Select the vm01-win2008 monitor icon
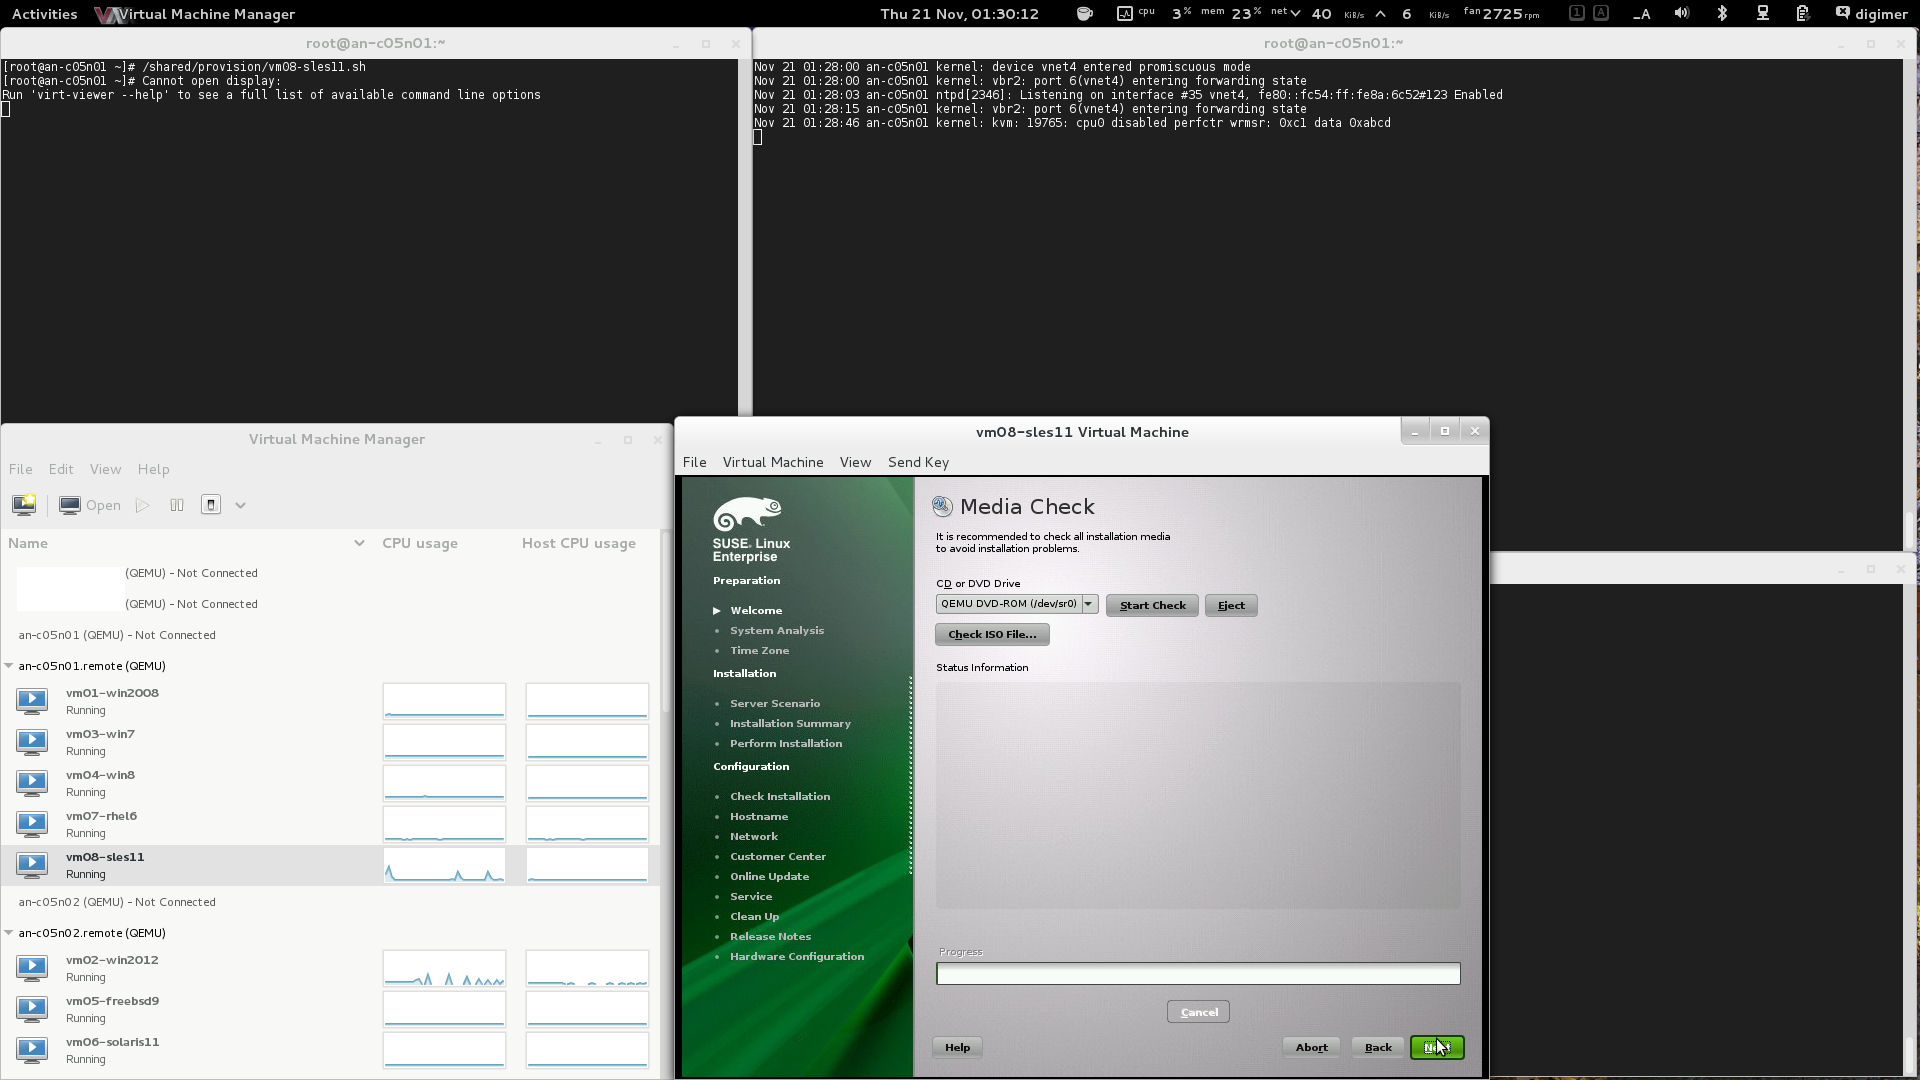 pos(32,700)
